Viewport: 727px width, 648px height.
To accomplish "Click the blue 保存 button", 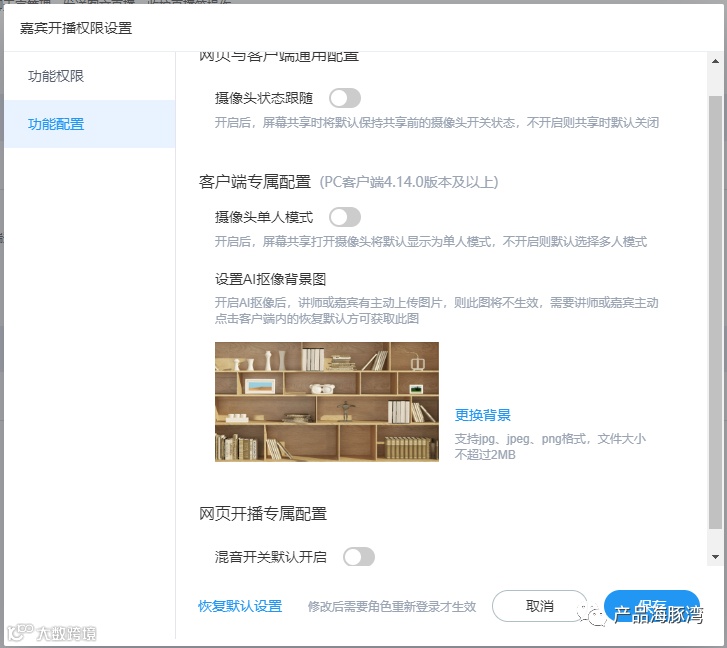I will (652, 605).
